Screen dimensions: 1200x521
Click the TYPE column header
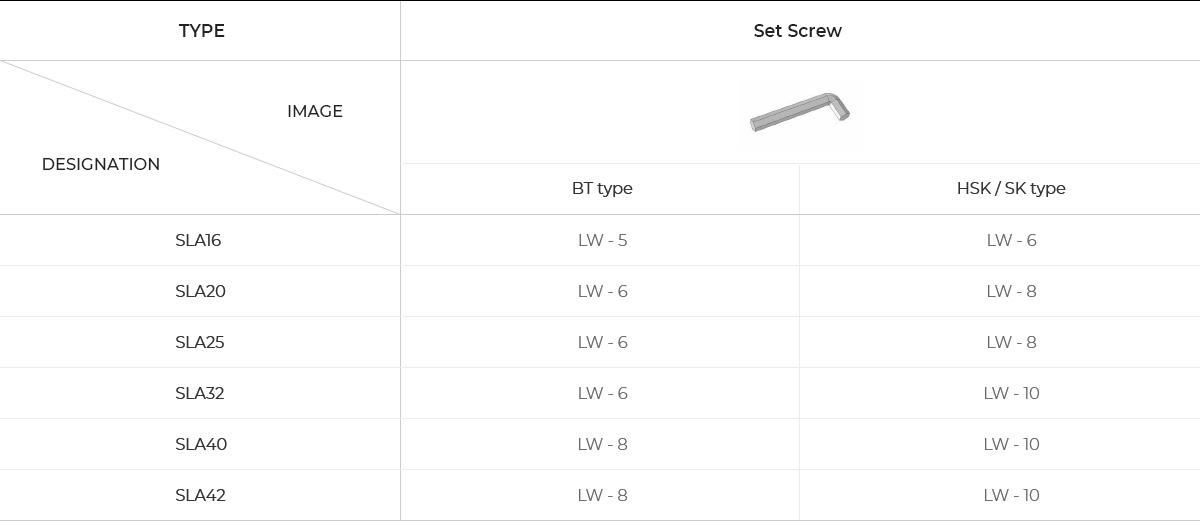(x=201, y=31)
